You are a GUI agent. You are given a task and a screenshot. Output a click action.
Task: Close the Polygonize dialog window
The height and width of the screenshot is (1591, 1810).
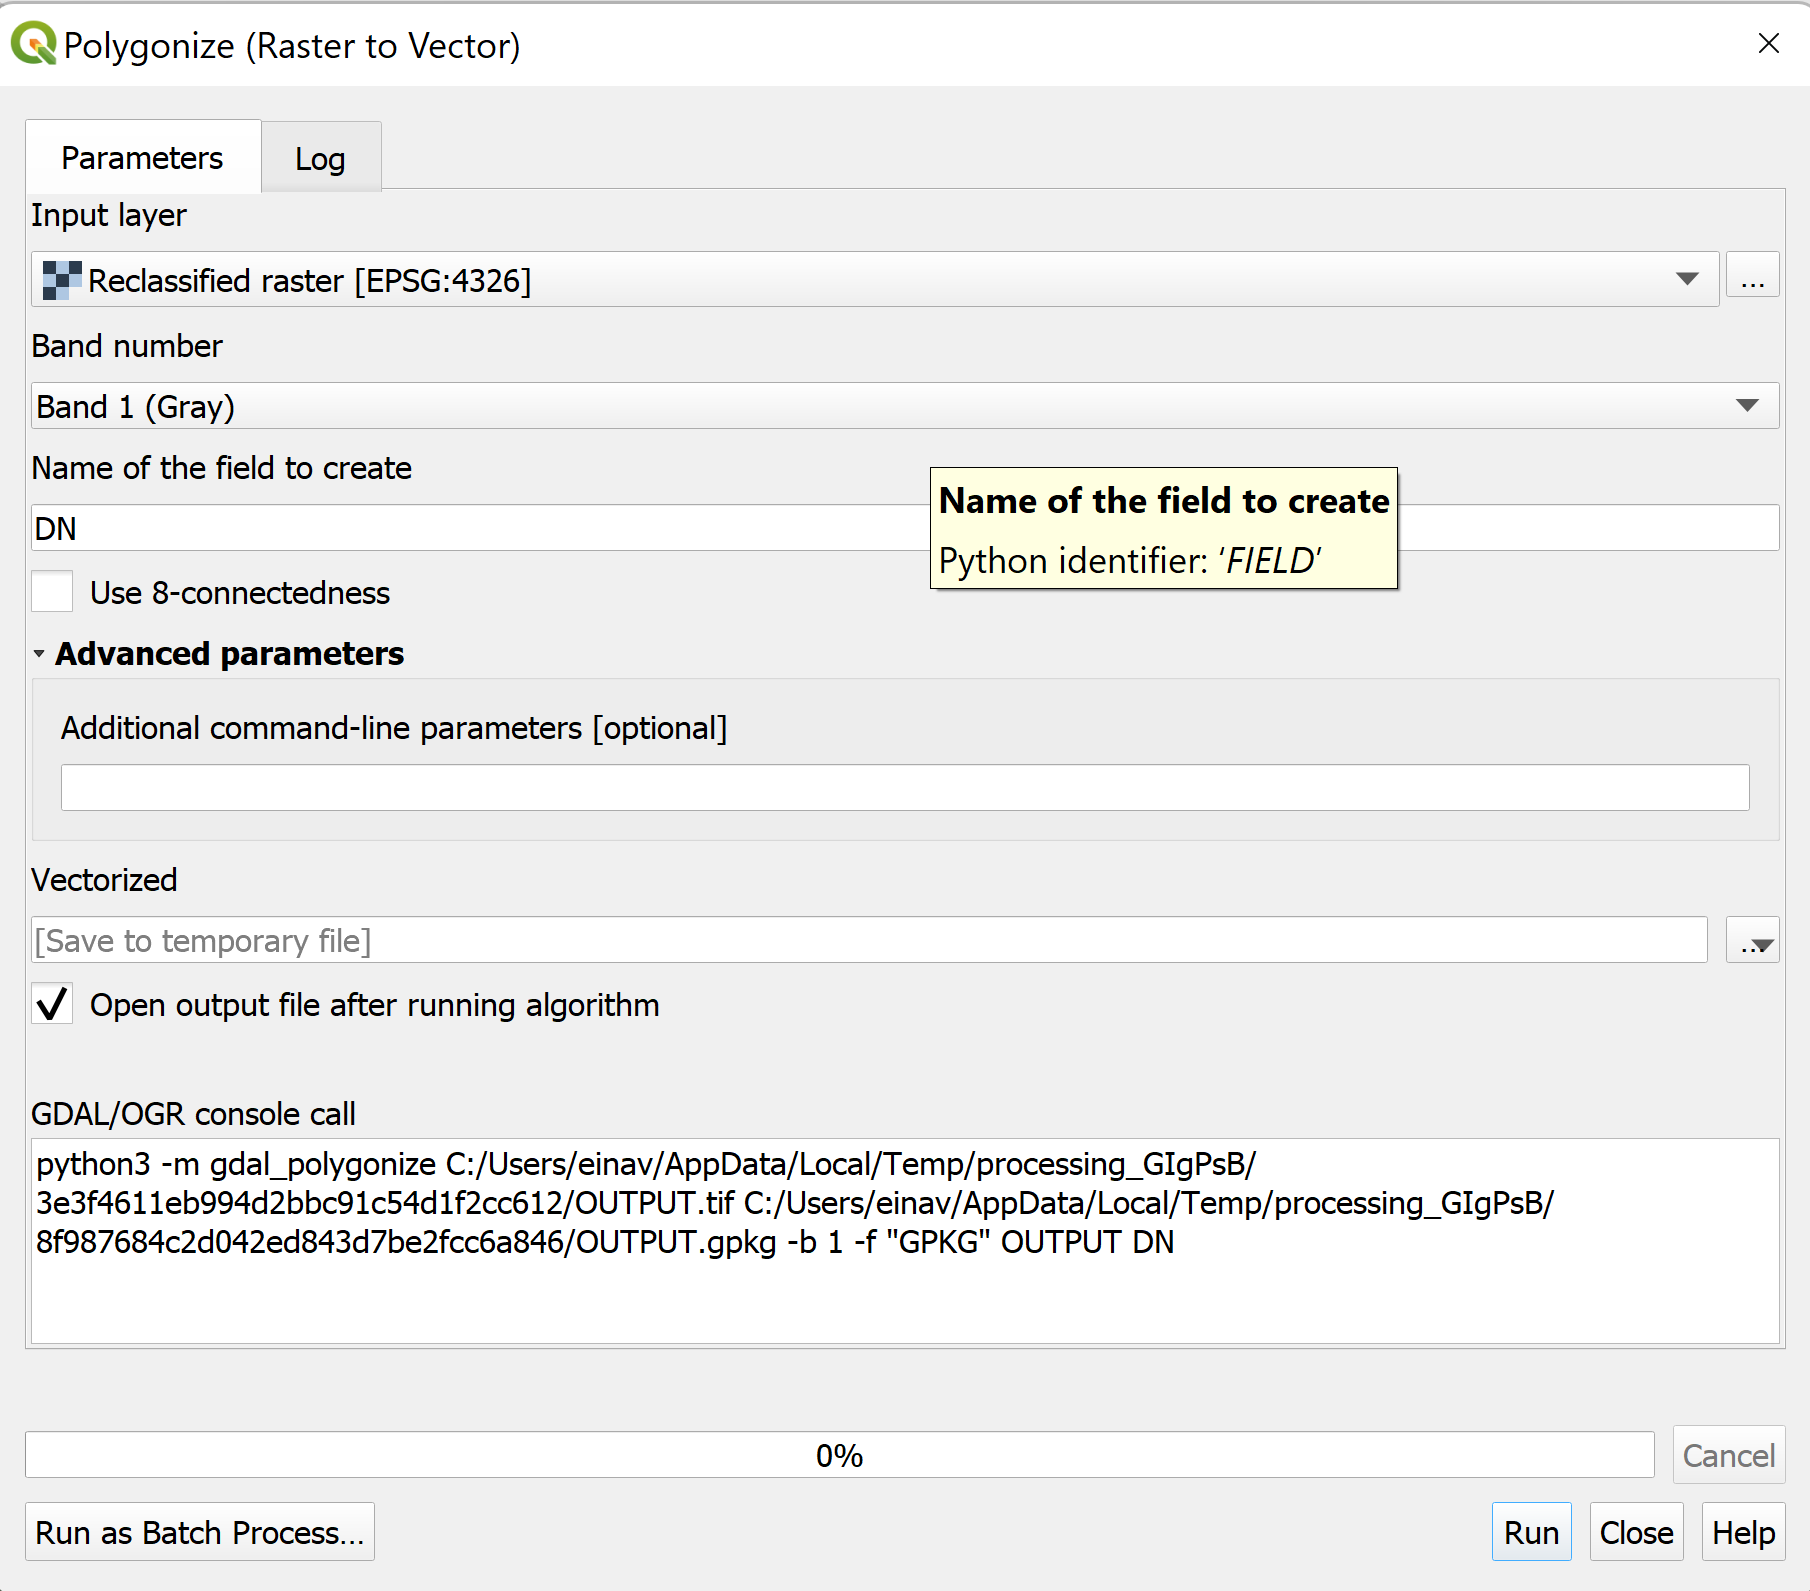[x=1768, y=44]
